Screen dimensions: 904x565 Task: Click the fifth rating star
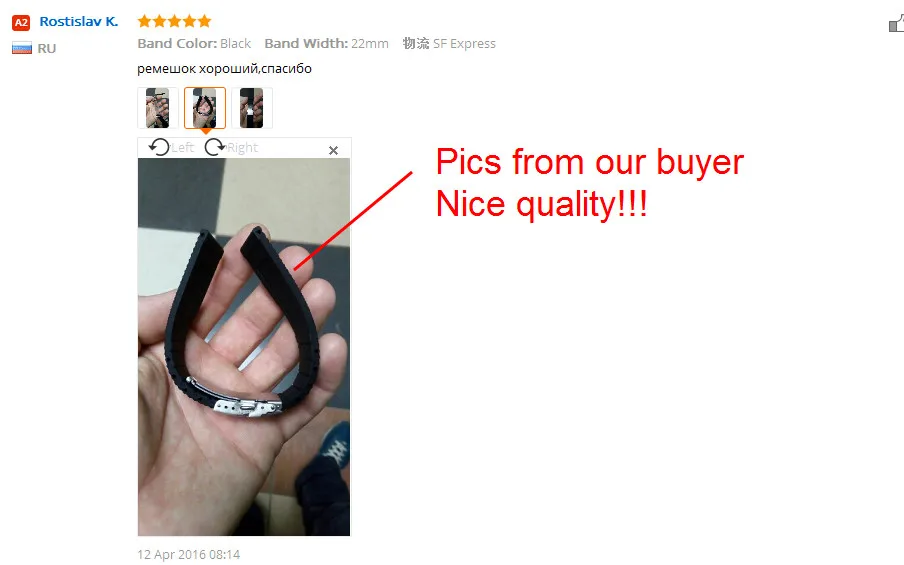tap(204, 21)
